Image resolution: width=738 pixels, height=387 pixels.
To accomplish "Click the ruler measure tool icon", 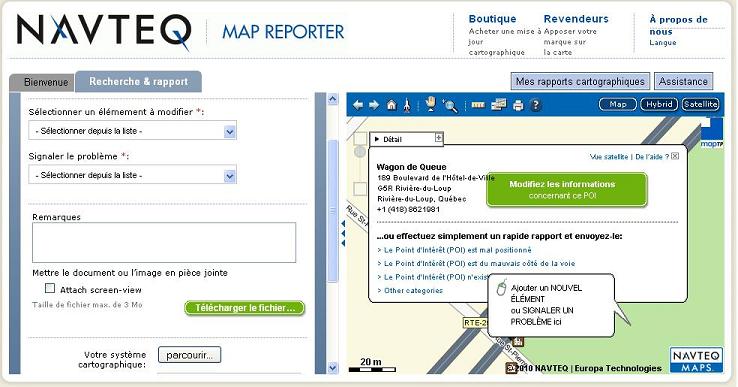I will click(x=478, y=105).
